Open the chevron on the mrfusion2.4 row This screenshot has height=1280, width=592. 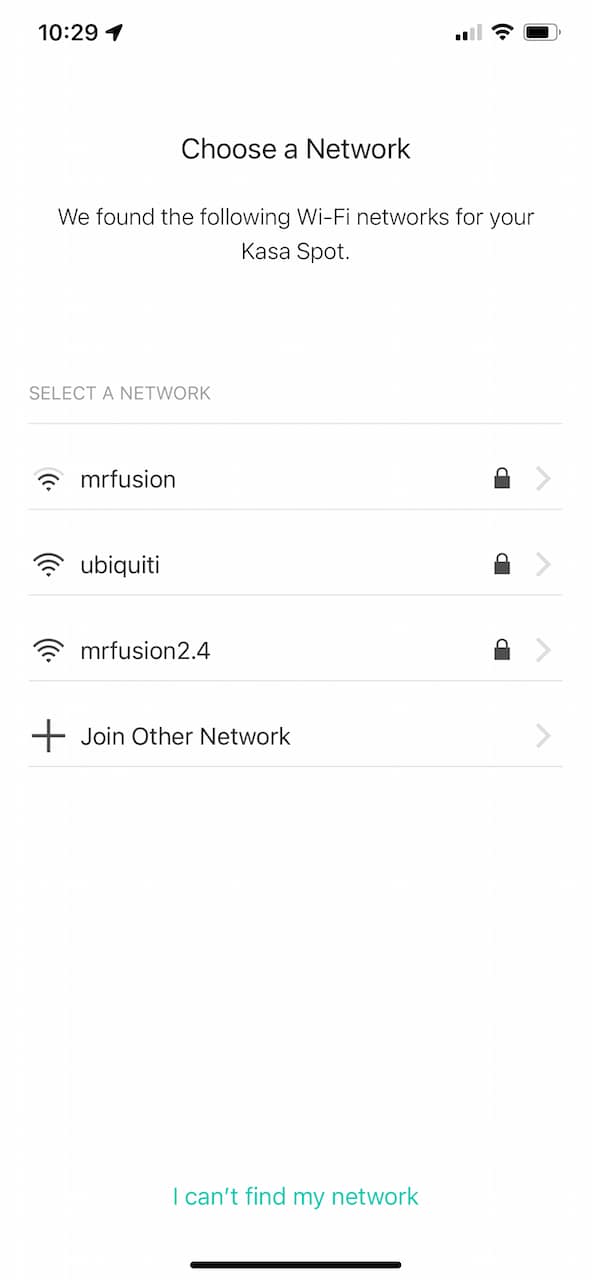tap(543, 651)
